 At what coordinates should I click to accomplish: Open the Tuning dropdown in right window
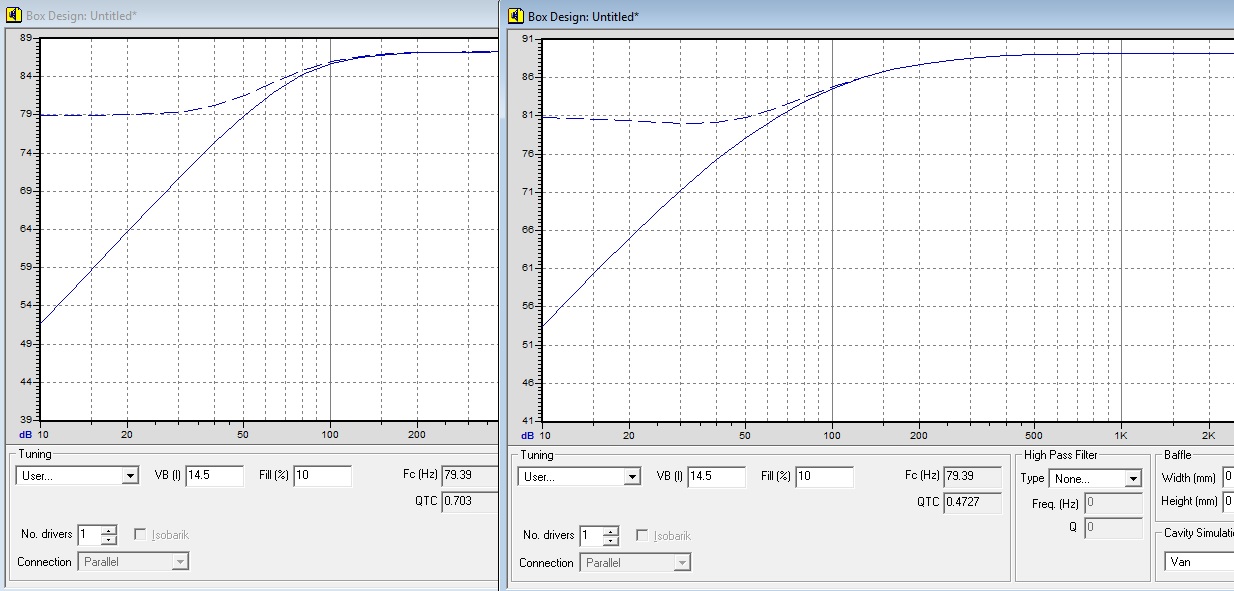[631, 477]
